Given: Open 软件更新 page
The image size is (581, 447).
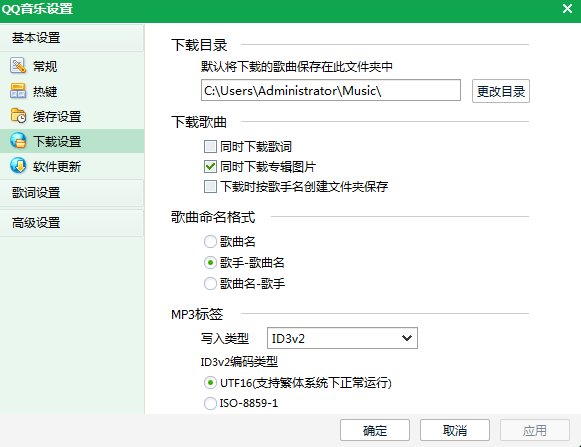Looking at the screenshot, I should coord(72,166).
